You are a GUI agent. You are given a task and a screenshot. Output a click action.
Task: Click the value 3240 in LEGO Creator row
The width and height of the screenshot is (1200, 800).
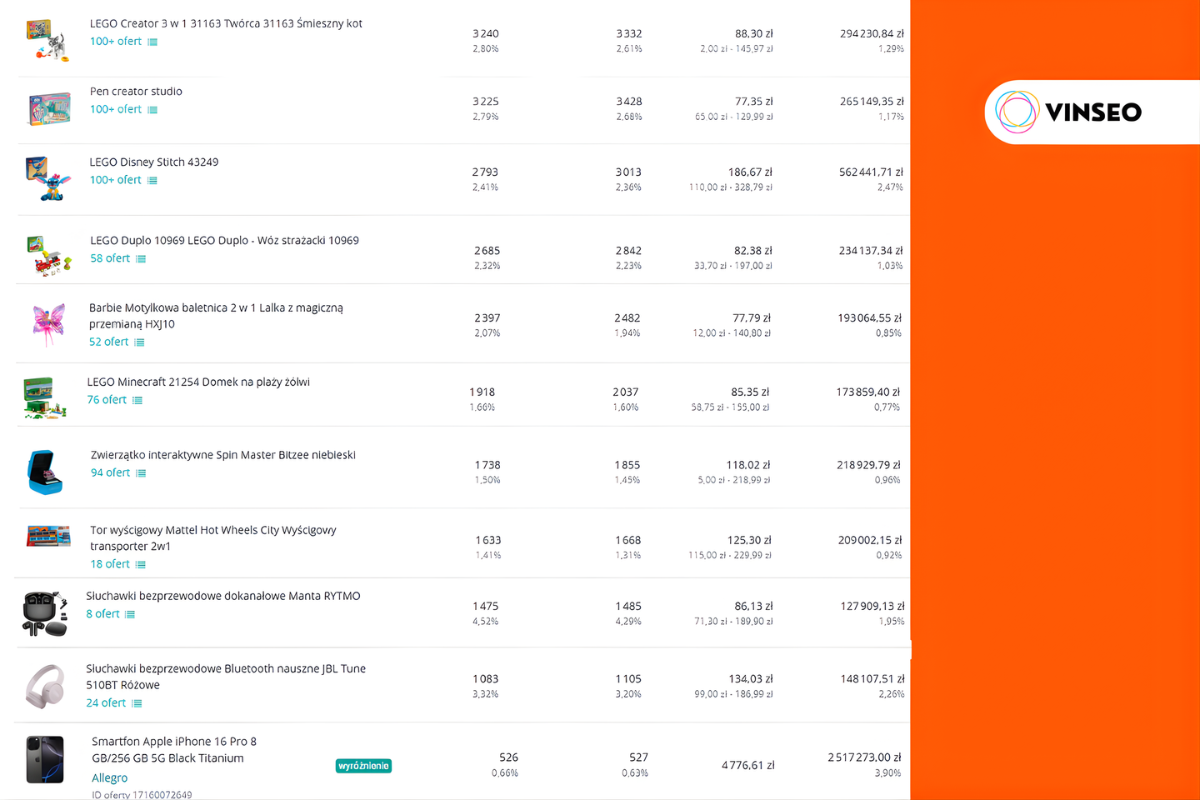click(x=485, y=33)
